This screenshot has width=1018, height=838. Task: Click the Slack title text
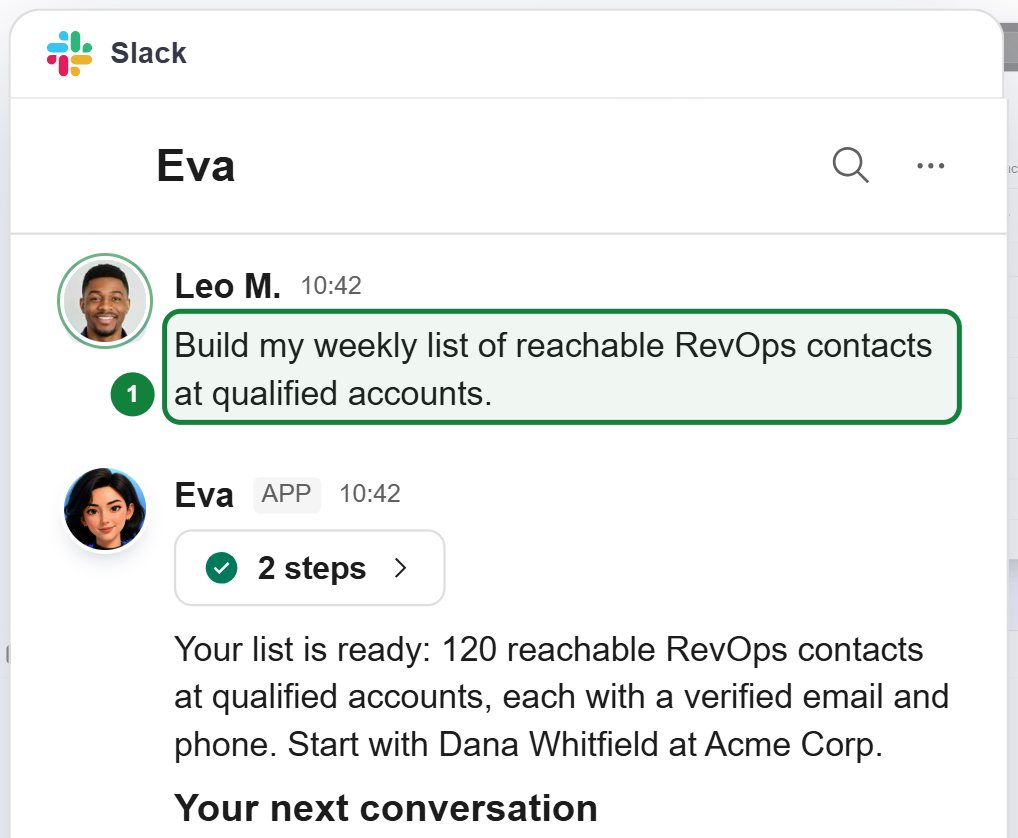[149, 53]
